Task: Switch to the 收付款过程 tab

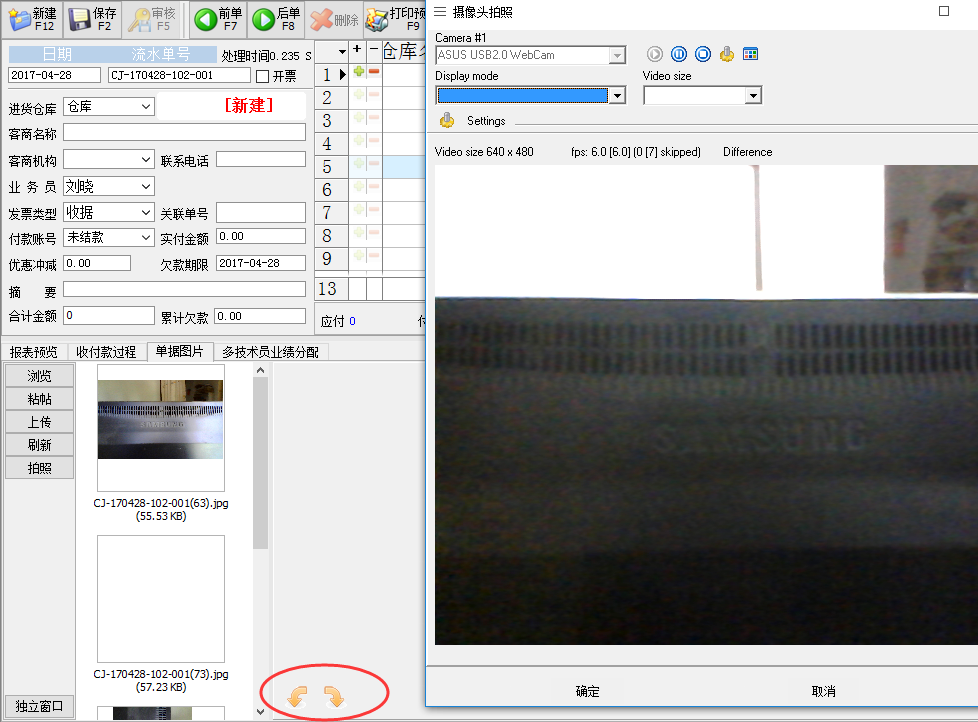Action: [106, 352]
